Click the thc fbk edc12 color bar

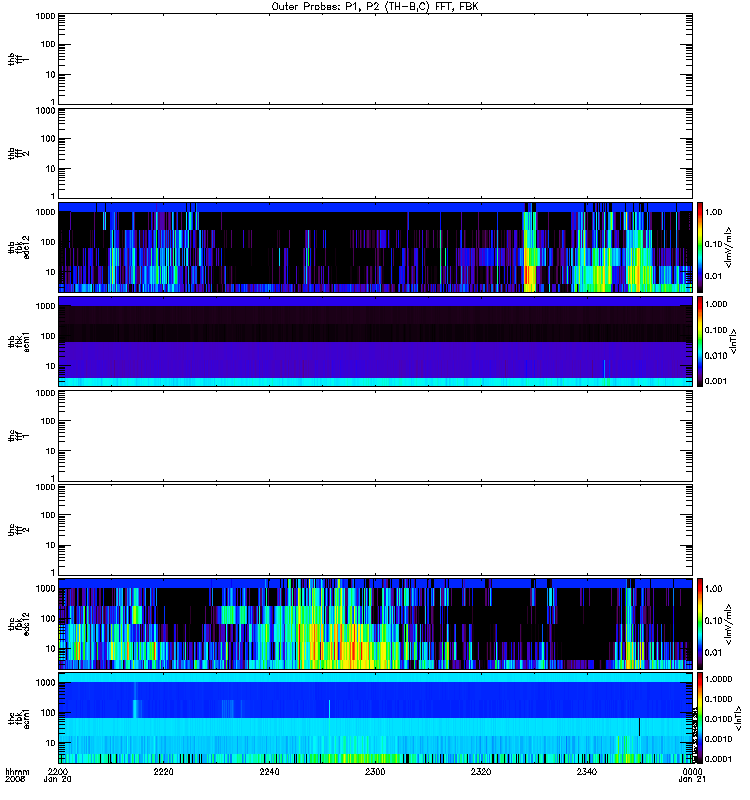click(700, 624)
